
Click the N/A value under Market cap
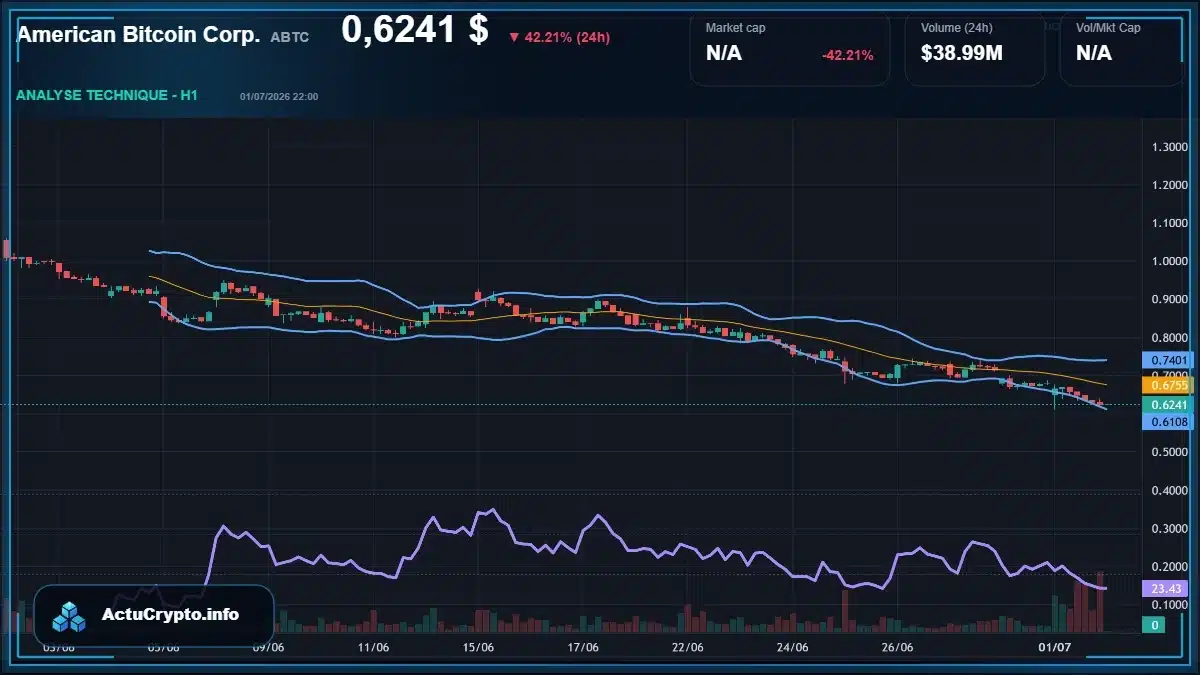click(x=724, y=54)
